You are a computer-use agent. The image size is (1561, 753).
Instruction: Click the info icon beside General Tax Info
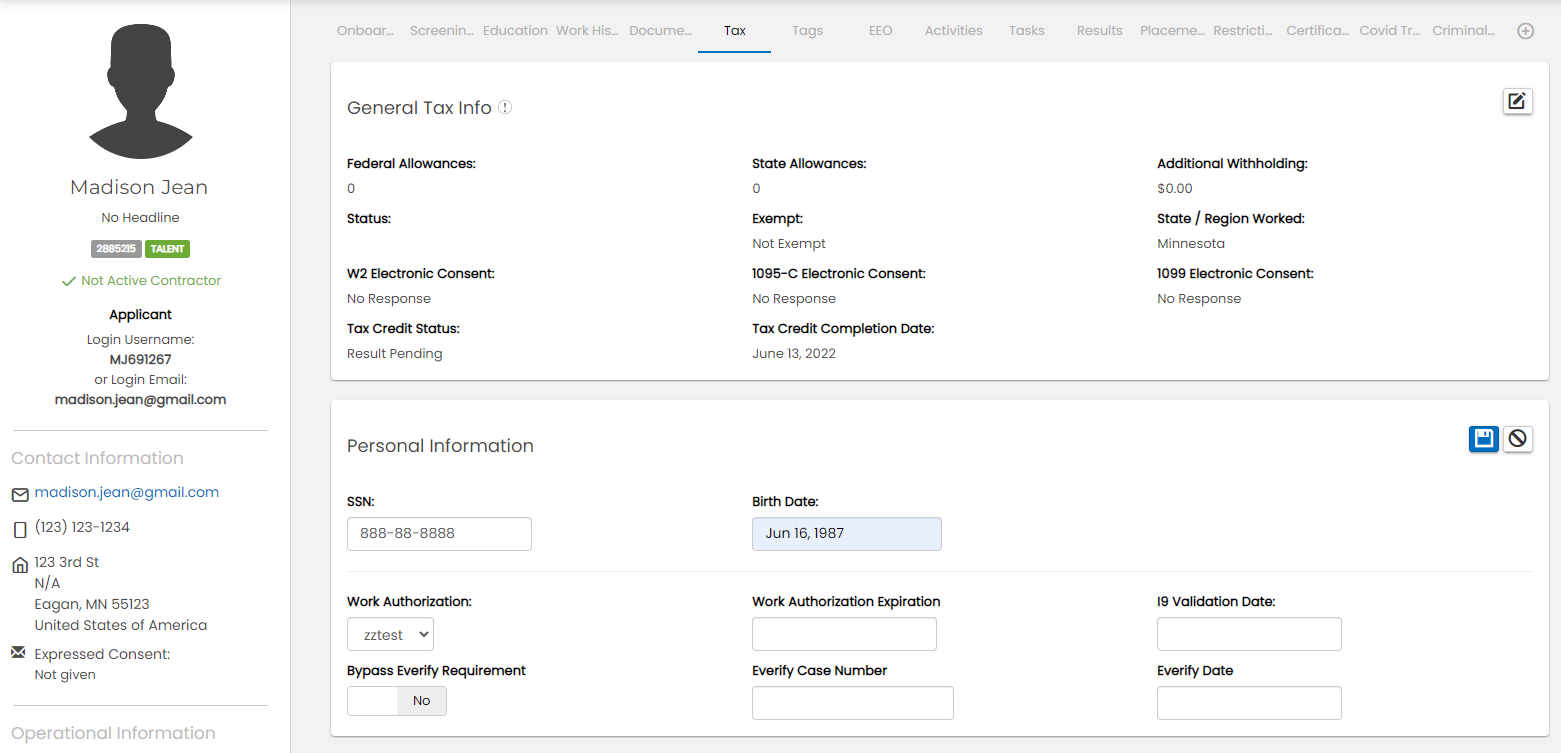tap(505, 107)
